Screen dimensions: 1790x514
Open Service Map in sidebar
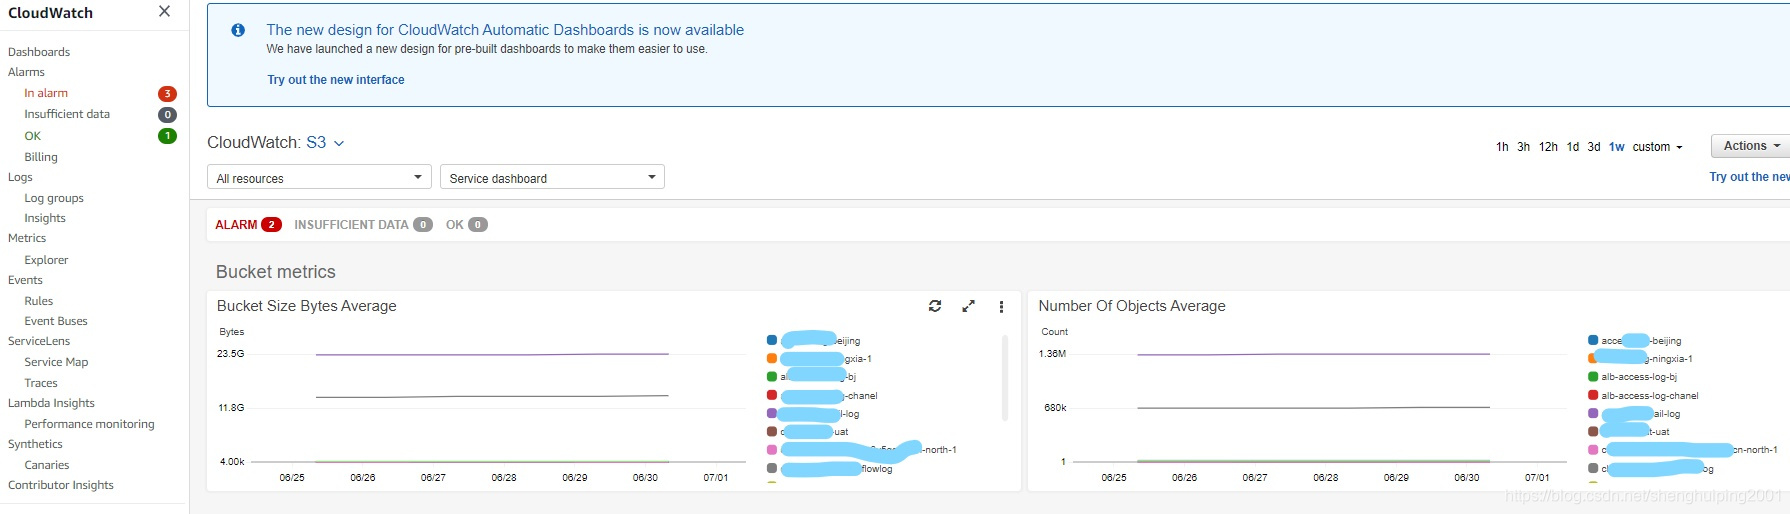click(56, 362)
